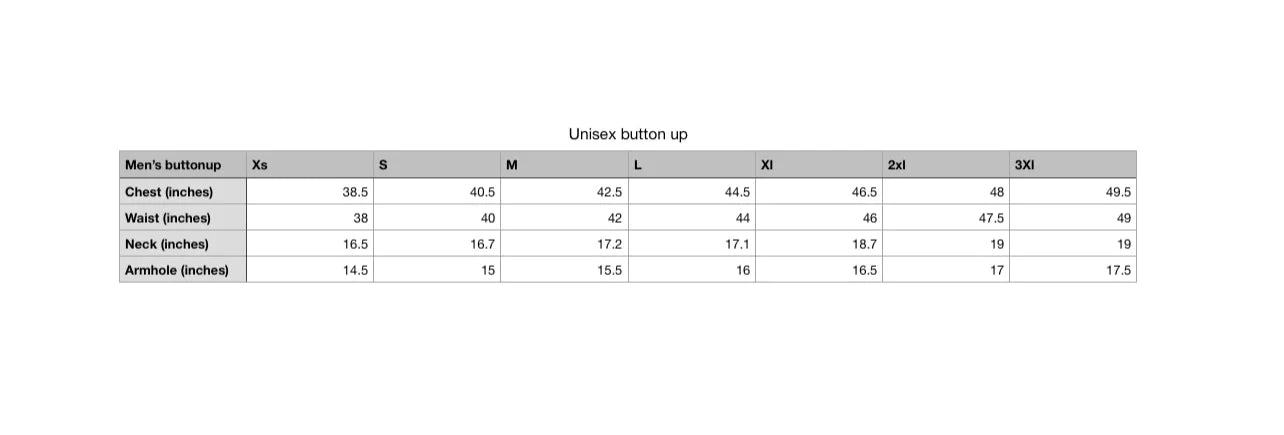This screenshot has width=1284, height=435.
Task: Select the Xs column header
Action: pos(310,165)
